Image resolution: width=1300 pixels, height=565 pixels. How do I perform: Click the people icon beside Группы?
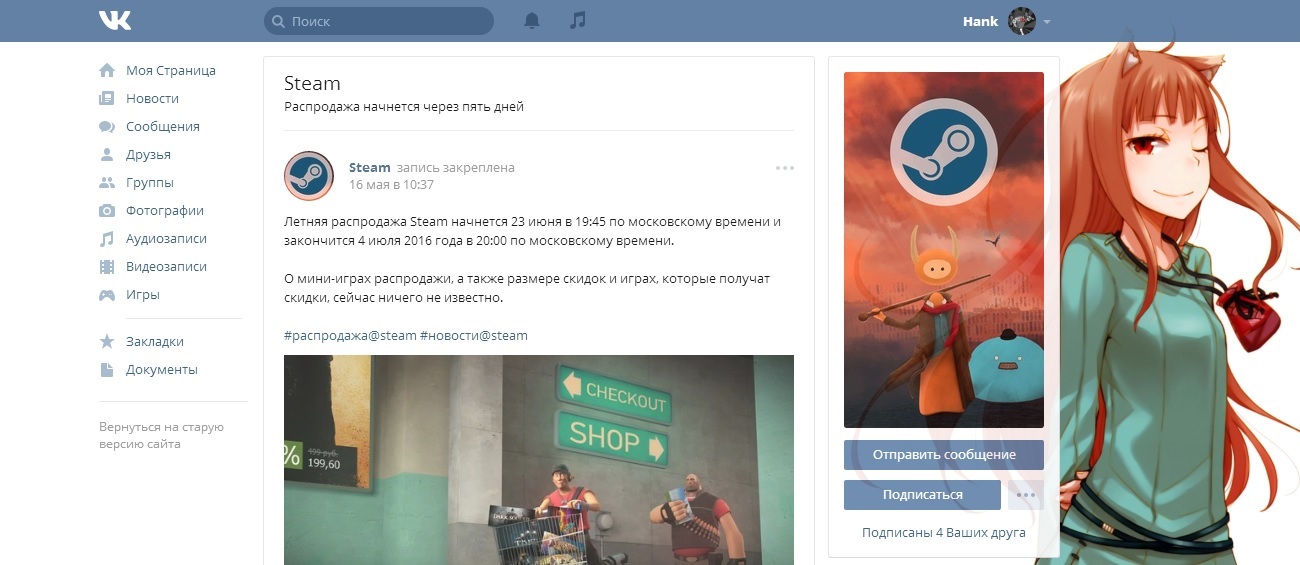click(107, 182)
